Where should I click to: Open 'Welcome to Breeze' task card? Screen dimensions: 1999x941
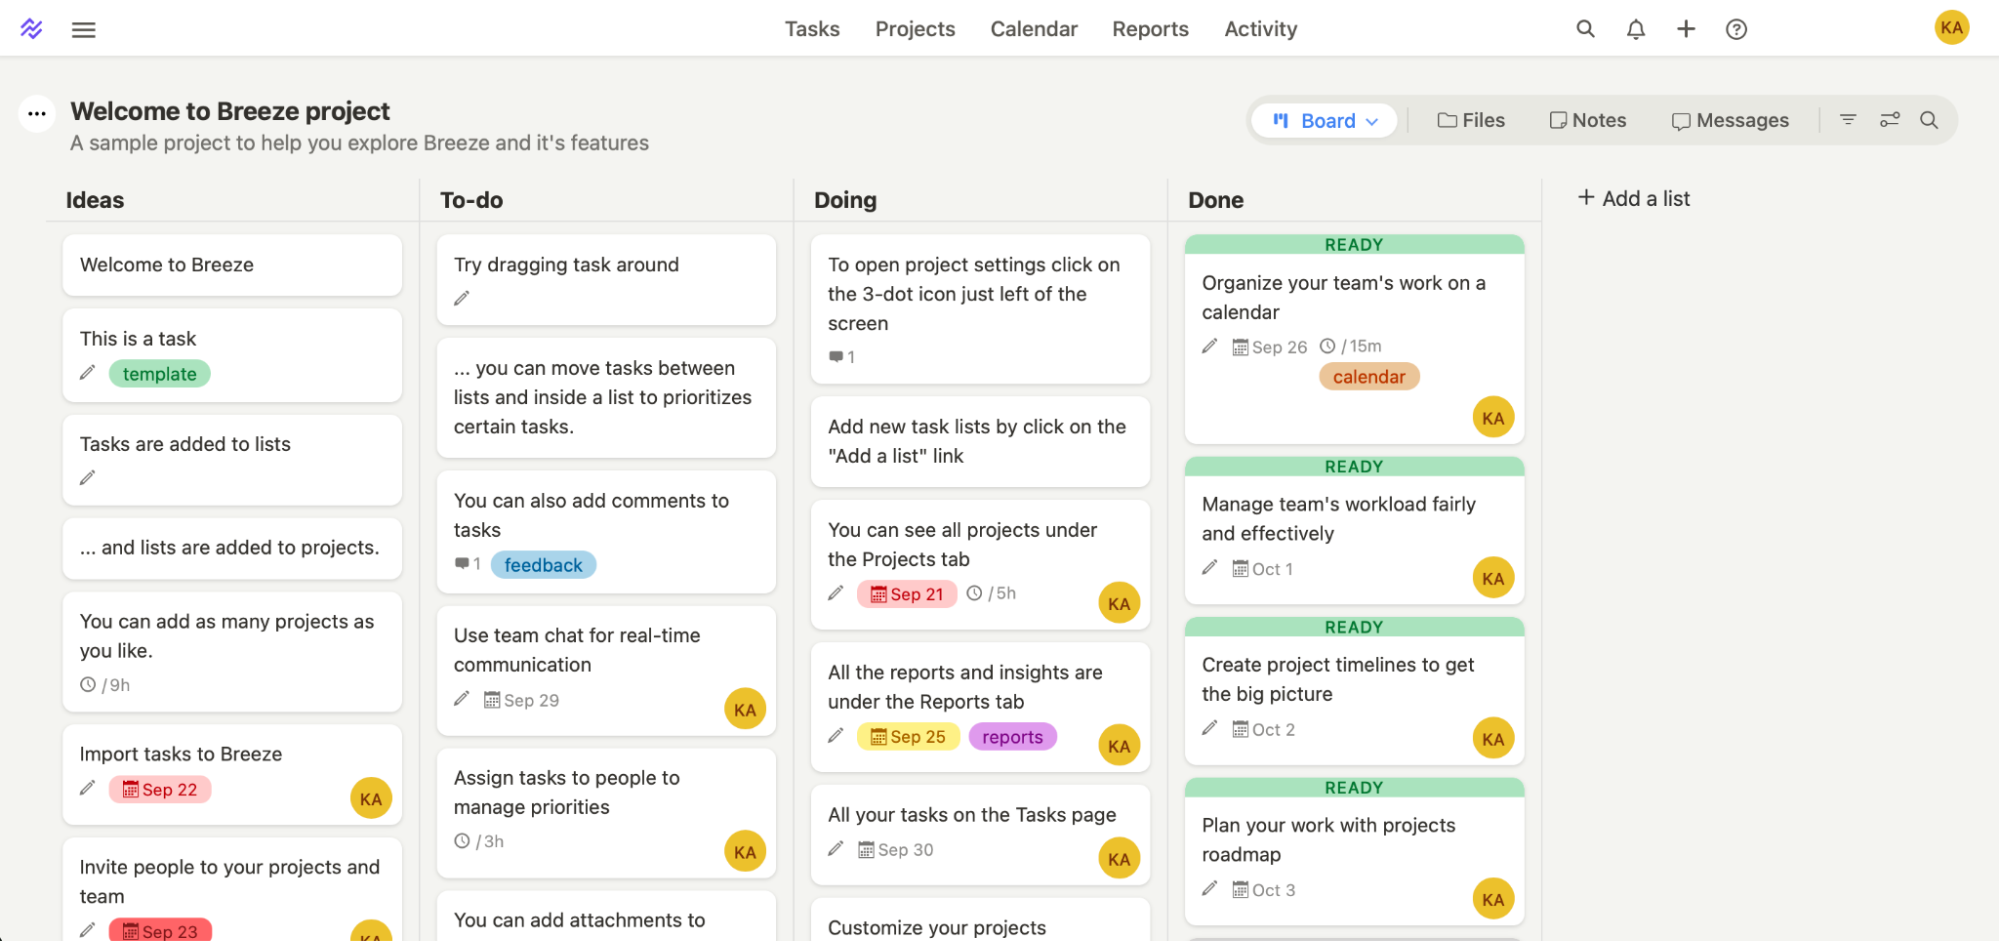click(232, 265)
